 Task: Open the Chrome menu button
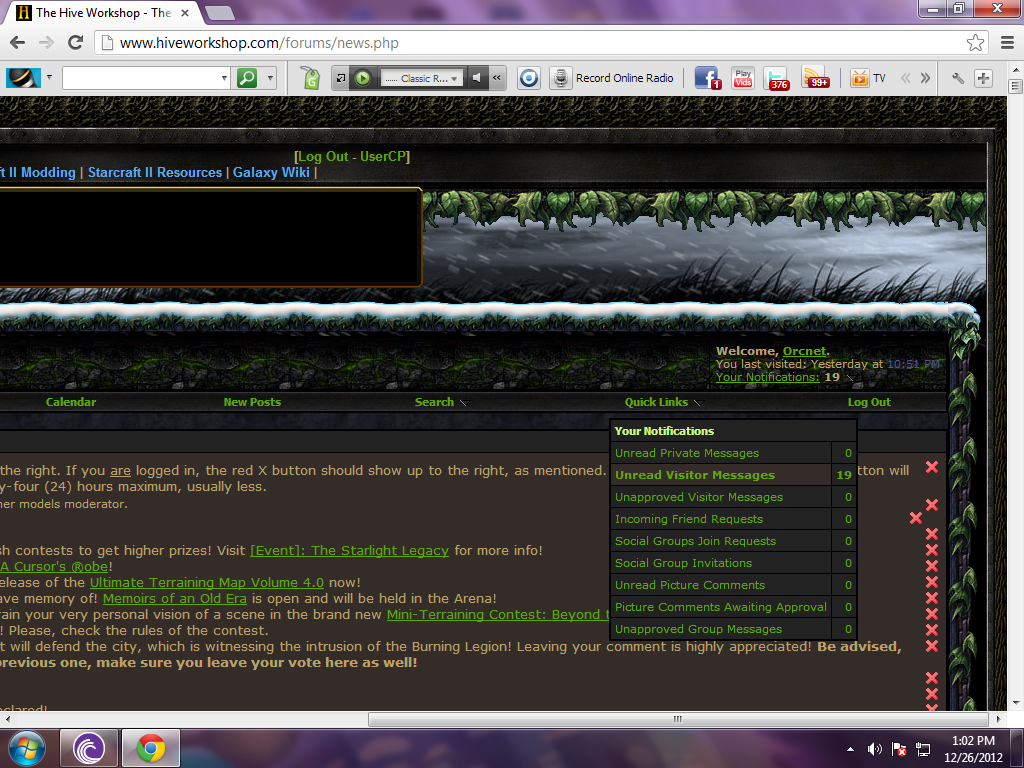pos(1008,42)
